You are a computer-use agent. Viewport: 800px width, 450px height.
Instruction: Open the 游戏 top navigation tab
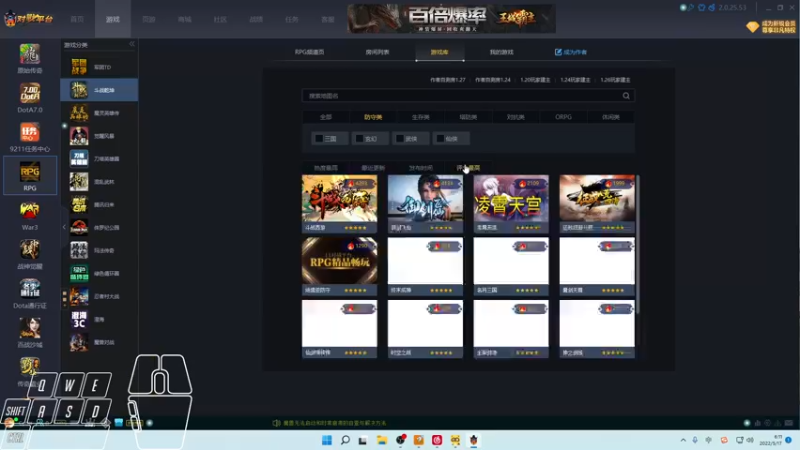click(x=113, y=19)
